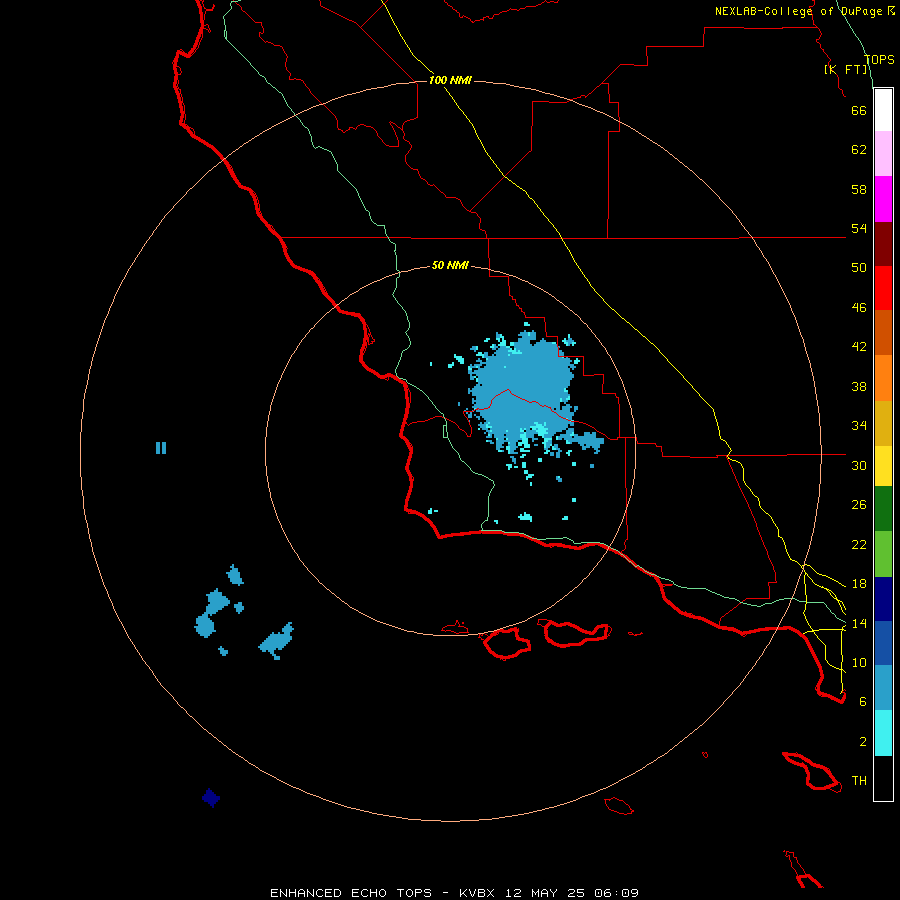Click the bright orange legend swatch
900x900 pixels.
tap(883, 378)
